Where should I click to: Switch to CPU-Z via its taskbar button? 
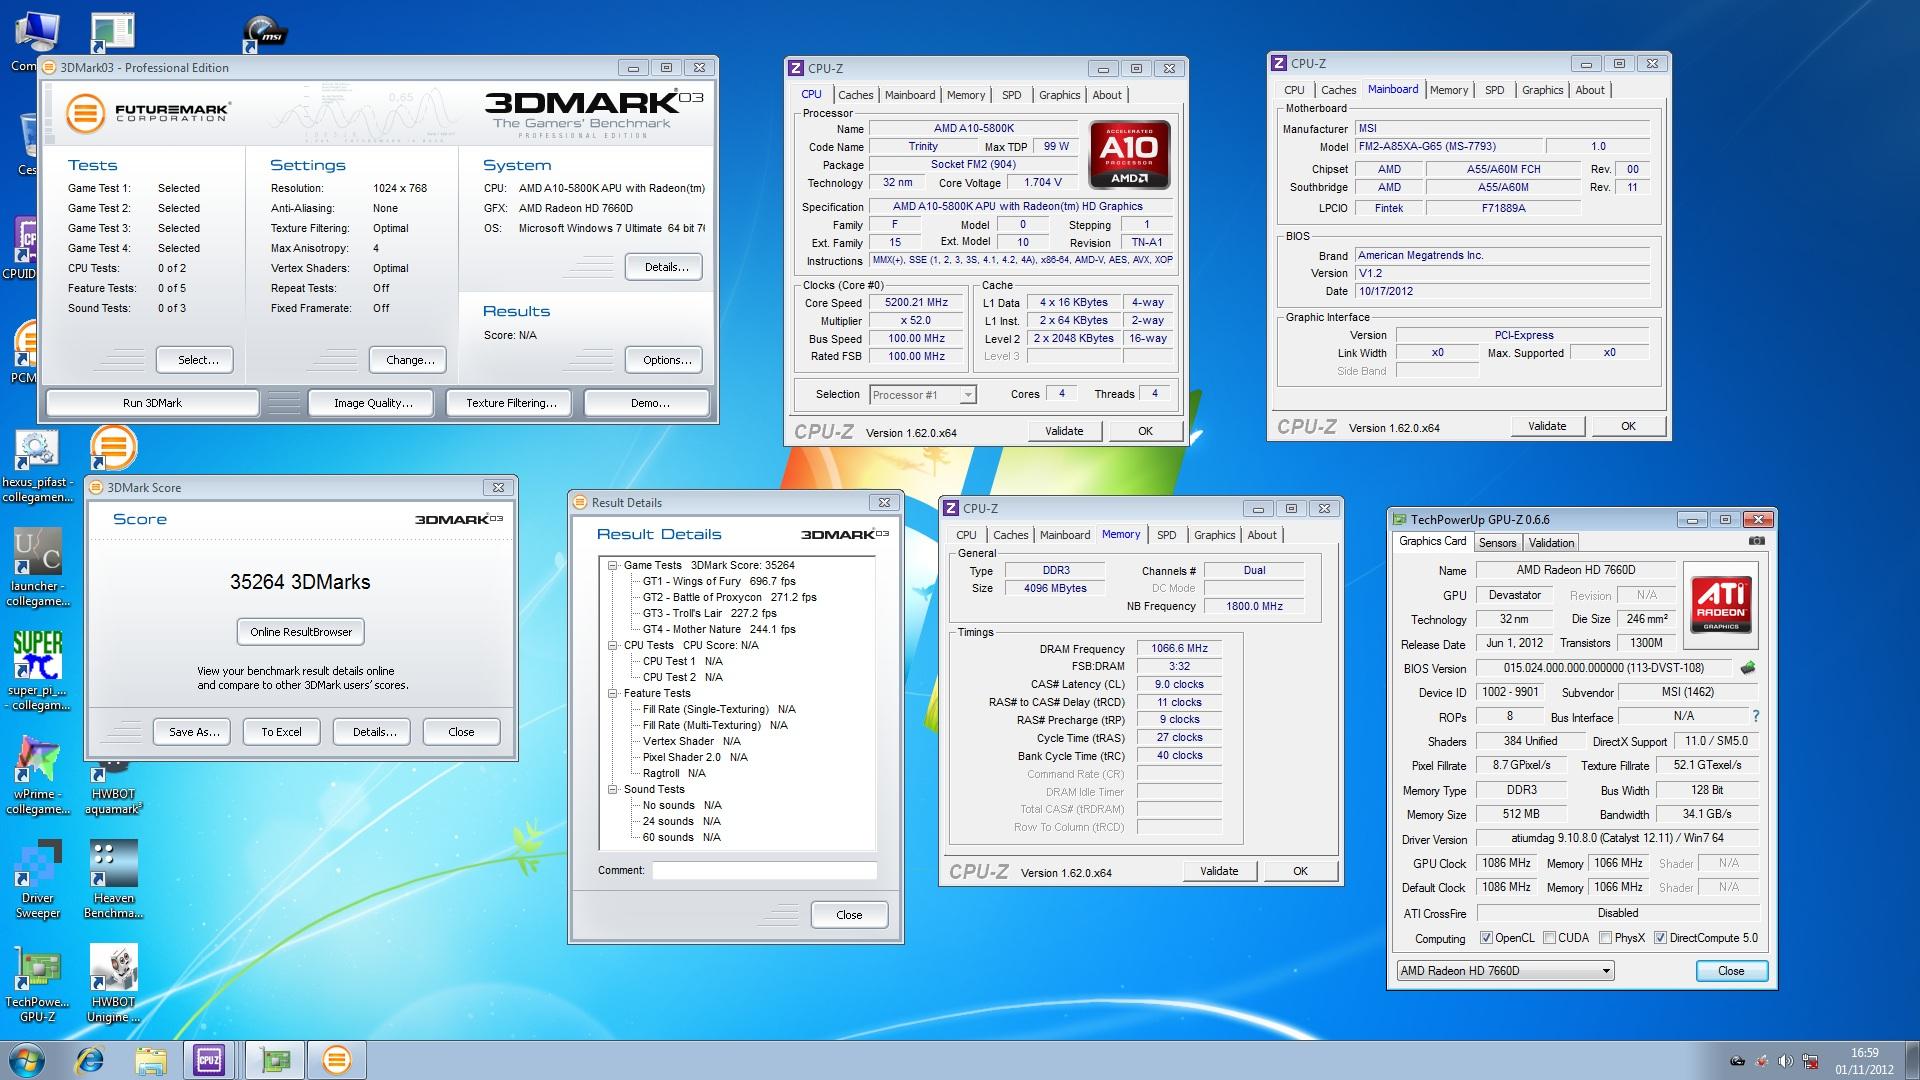click(209, 1060)
